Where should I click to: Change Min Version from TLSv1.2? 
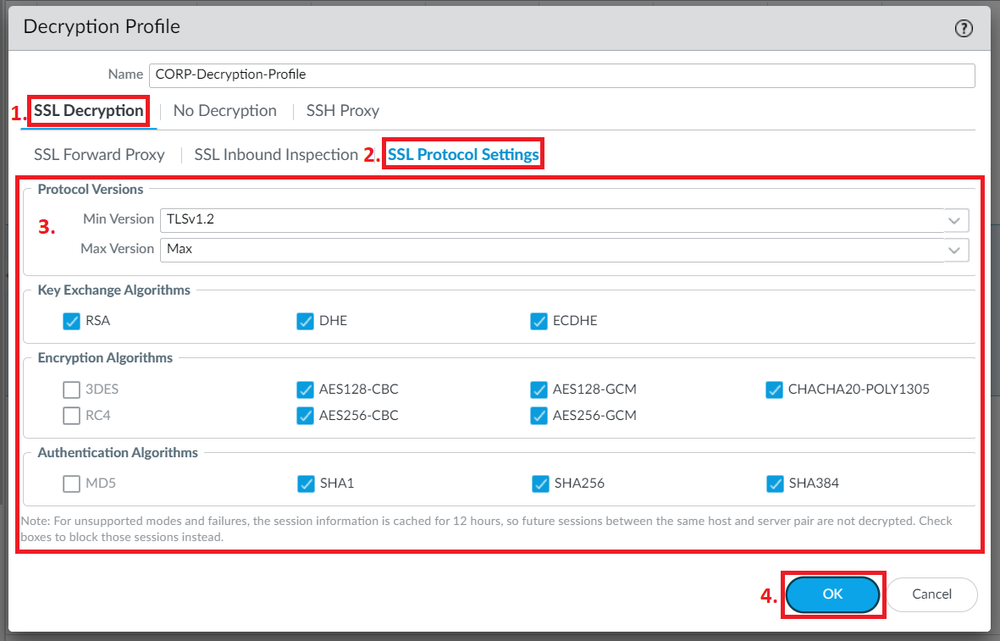point(560,219)
